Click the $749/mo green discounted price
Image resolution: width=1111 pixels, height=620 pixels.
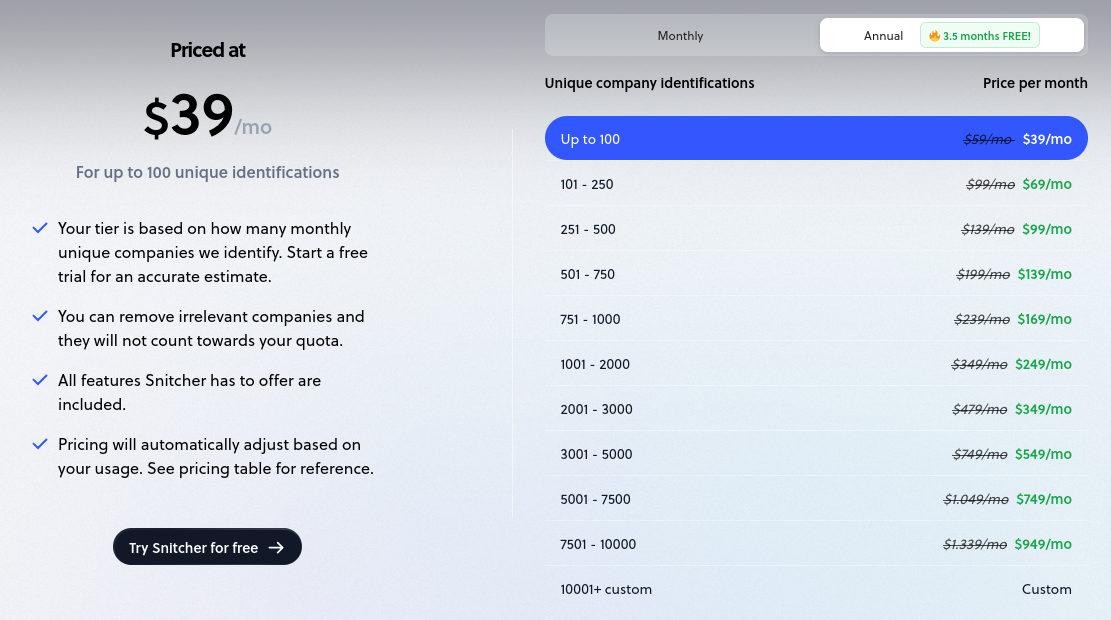pyautogui.click(x=1044, y=499)
